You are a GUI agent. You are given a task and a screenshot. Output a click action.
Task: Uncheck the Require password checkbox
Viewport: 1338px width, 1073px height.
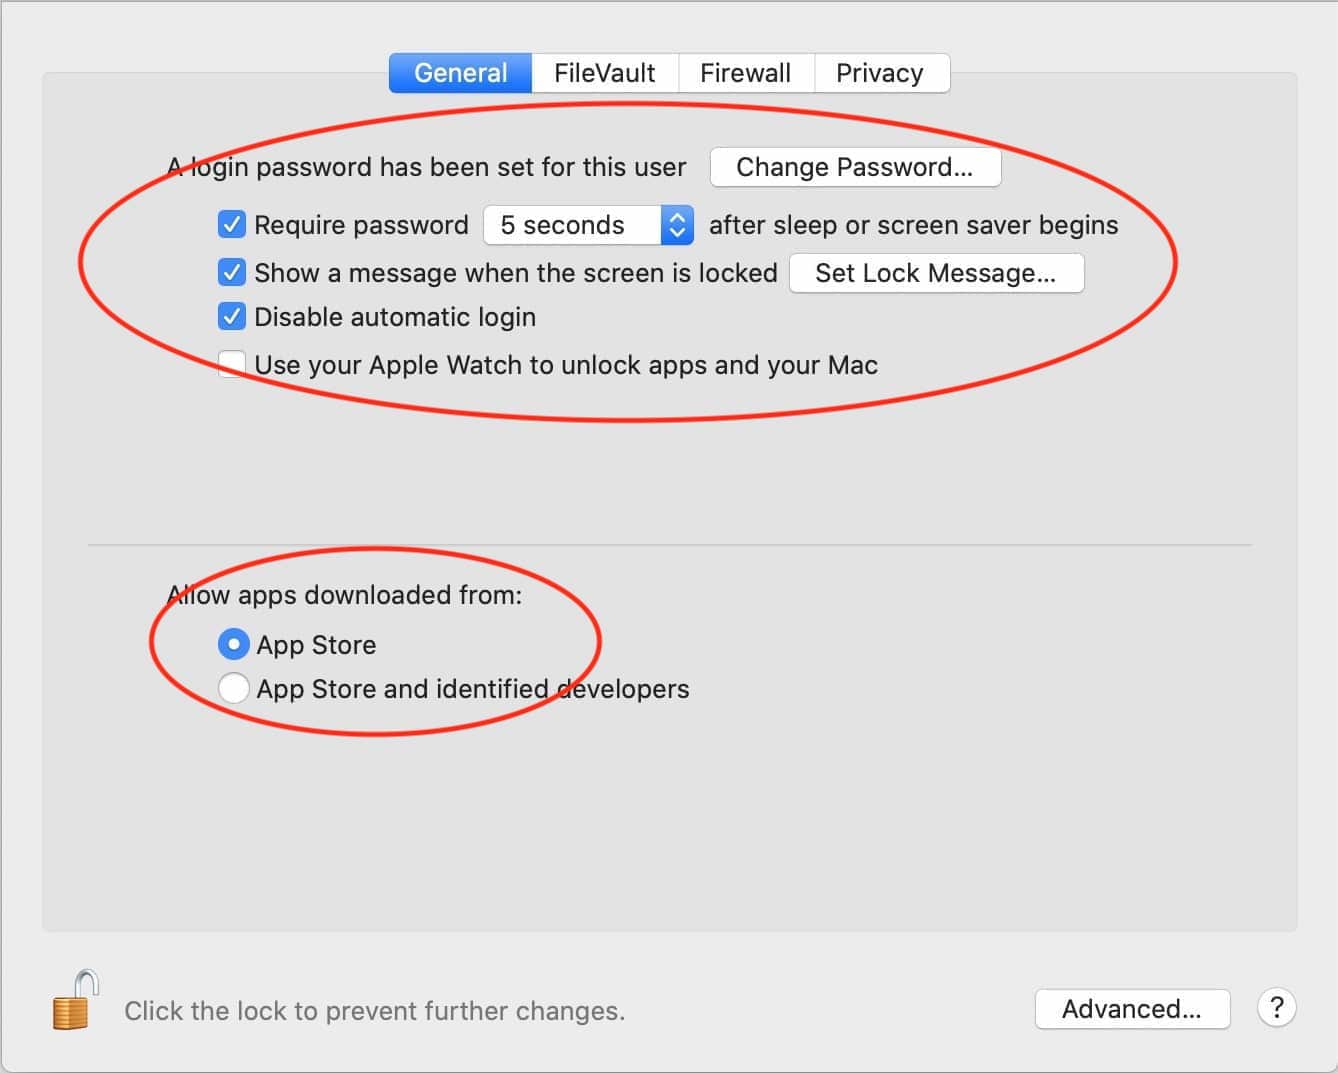point(231,224)
